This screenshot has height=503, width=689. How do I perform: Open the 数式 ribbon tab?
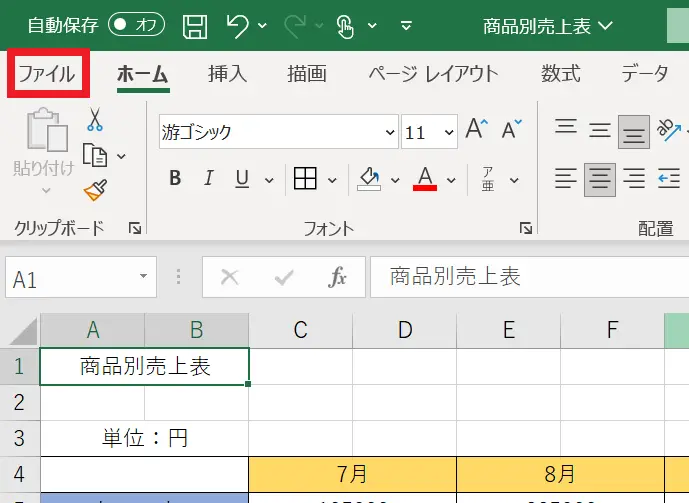[x=560, y=73]
